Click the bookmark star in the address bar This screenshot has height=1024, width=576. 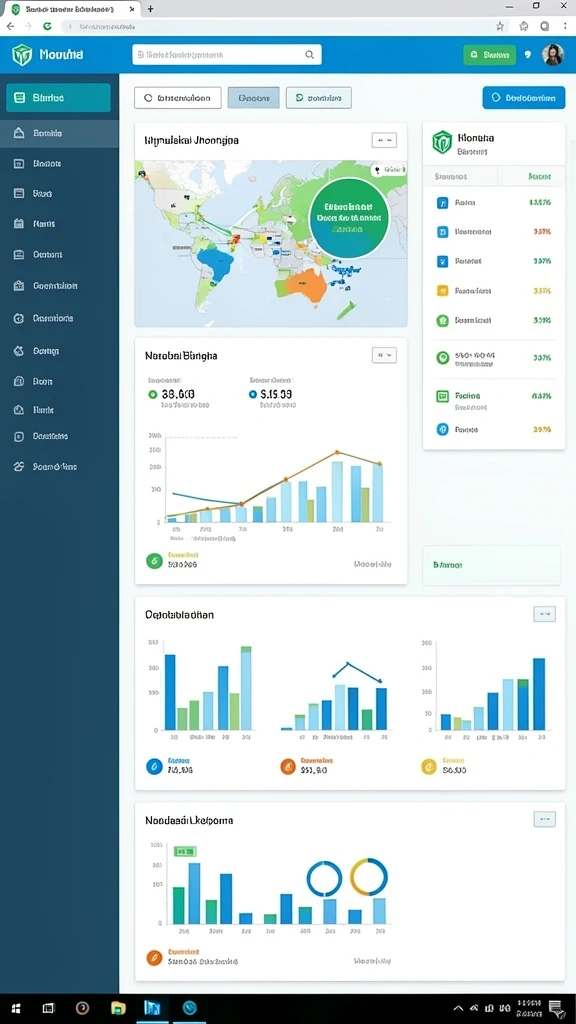click(x=500, y=26)
